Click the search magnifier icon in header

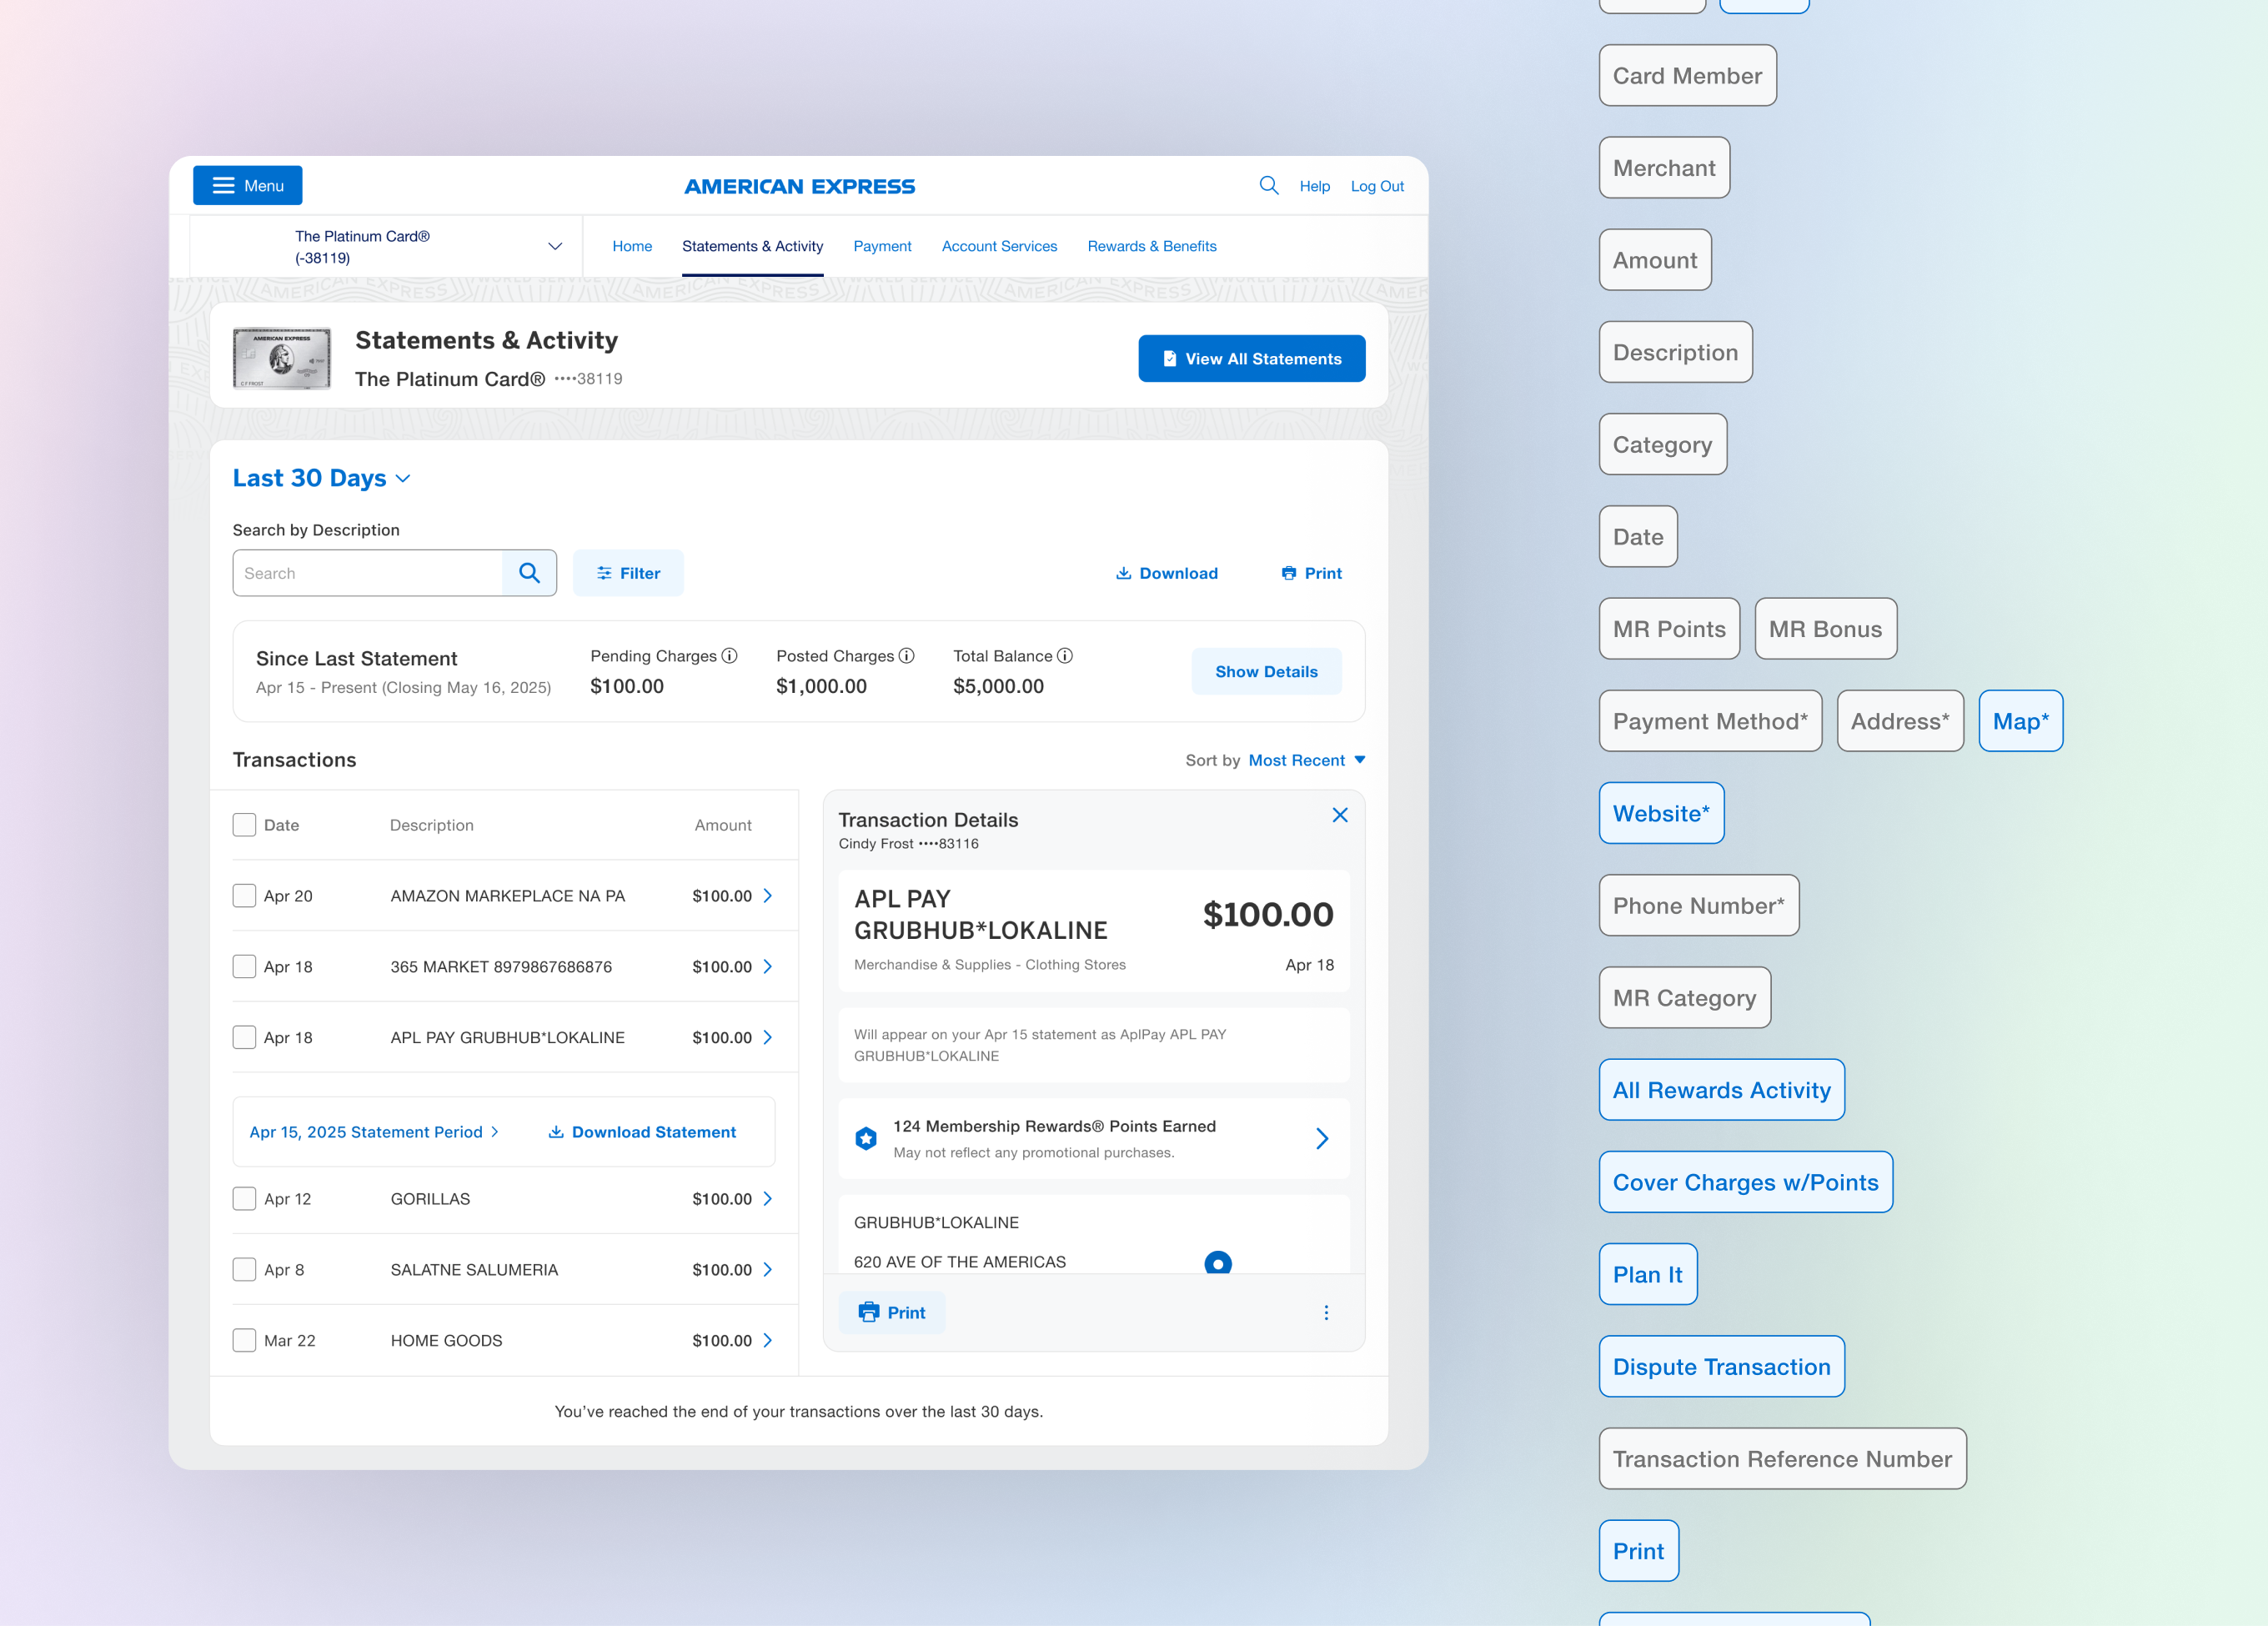[x=1268, y=185]
